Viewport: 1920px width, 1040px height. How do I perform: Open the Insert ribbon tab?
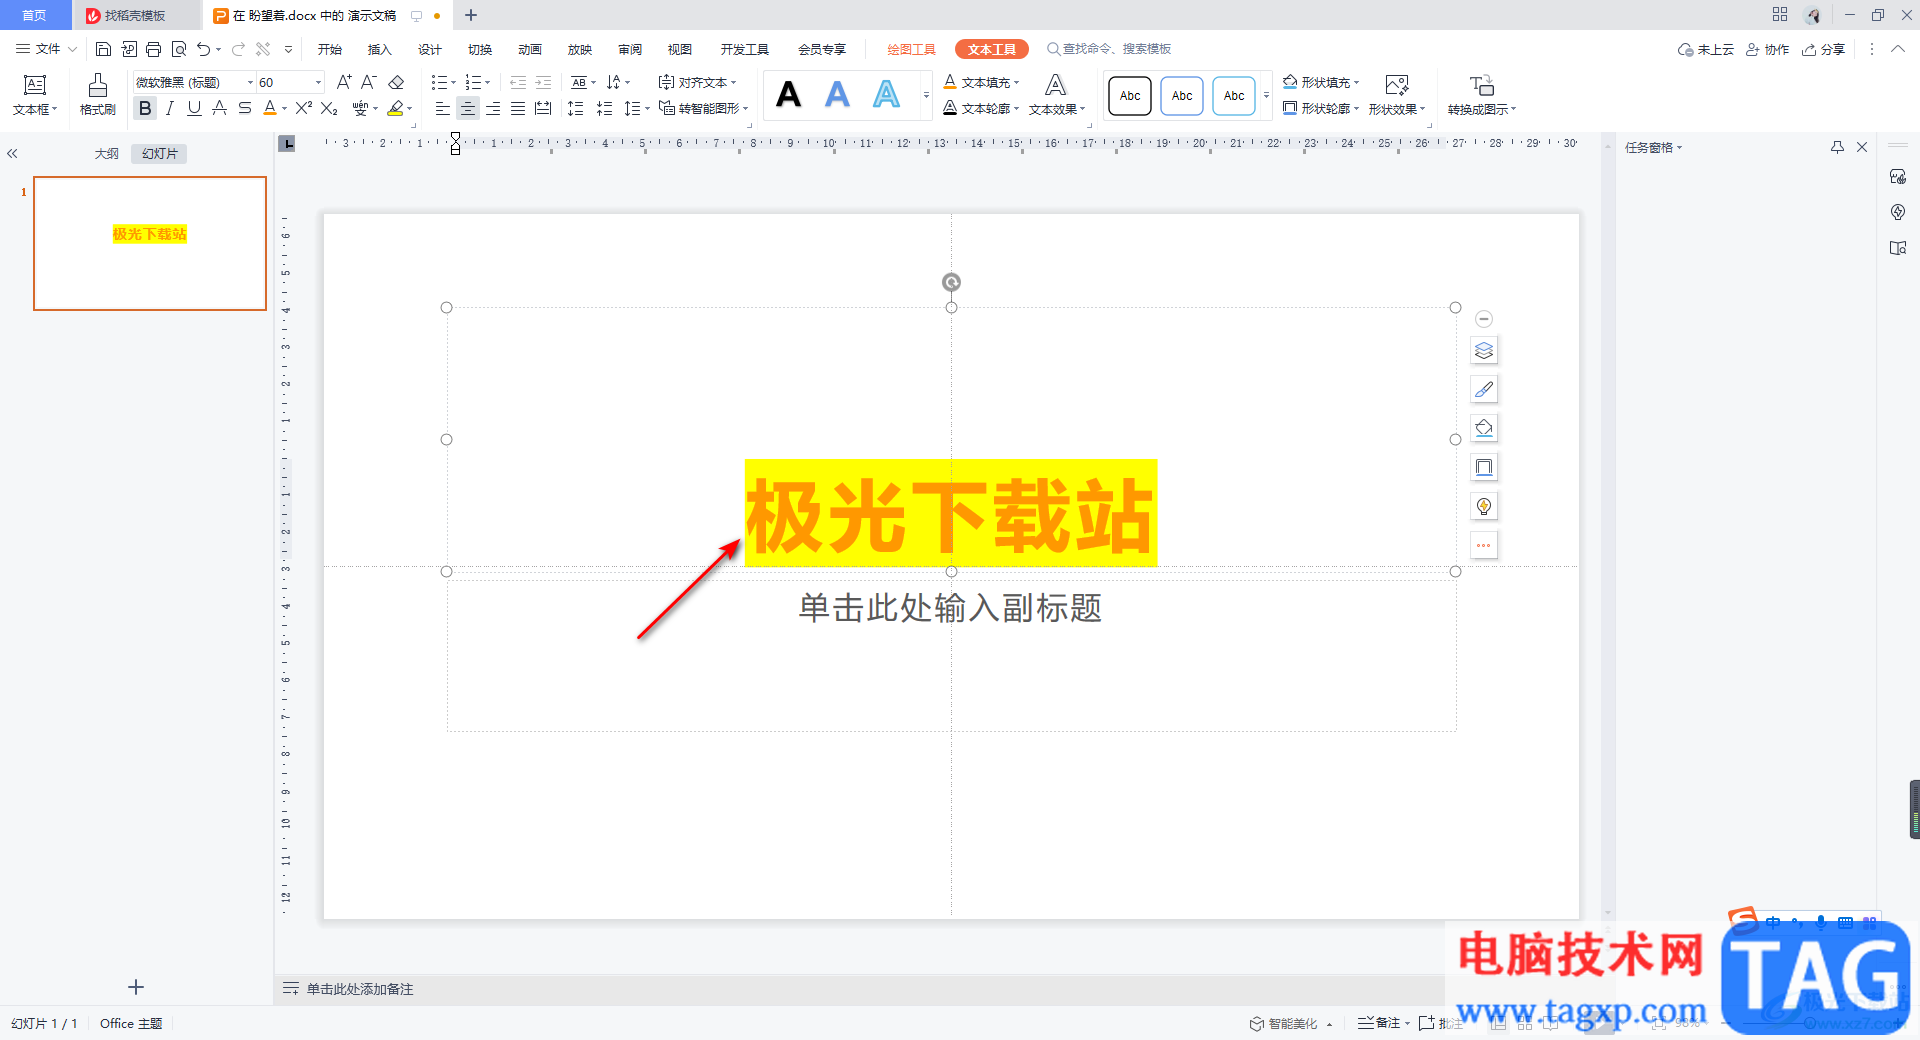(379, 49)
